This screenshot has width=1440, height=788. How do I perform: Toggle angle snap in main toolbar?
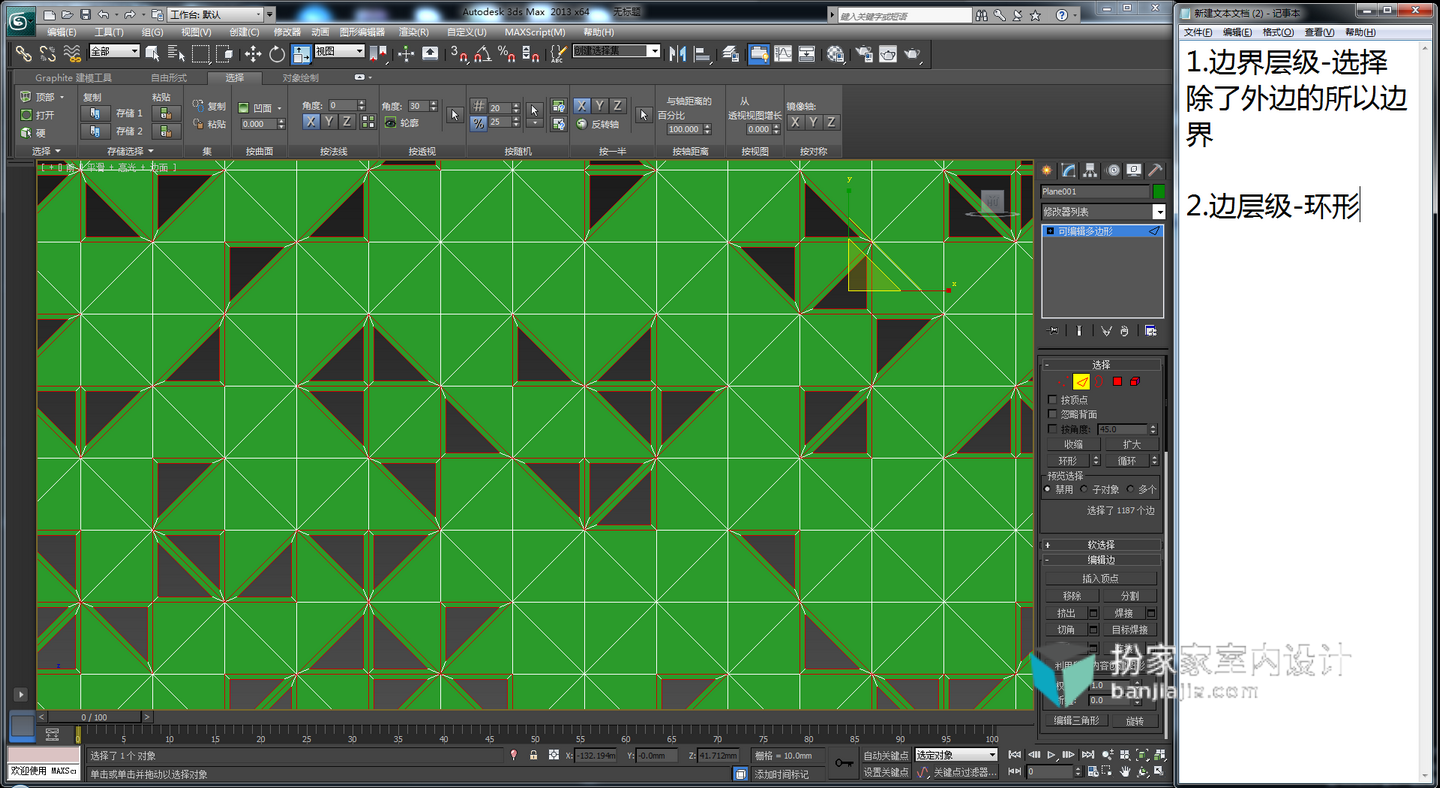pyautogui.click(x=483, y=54)
